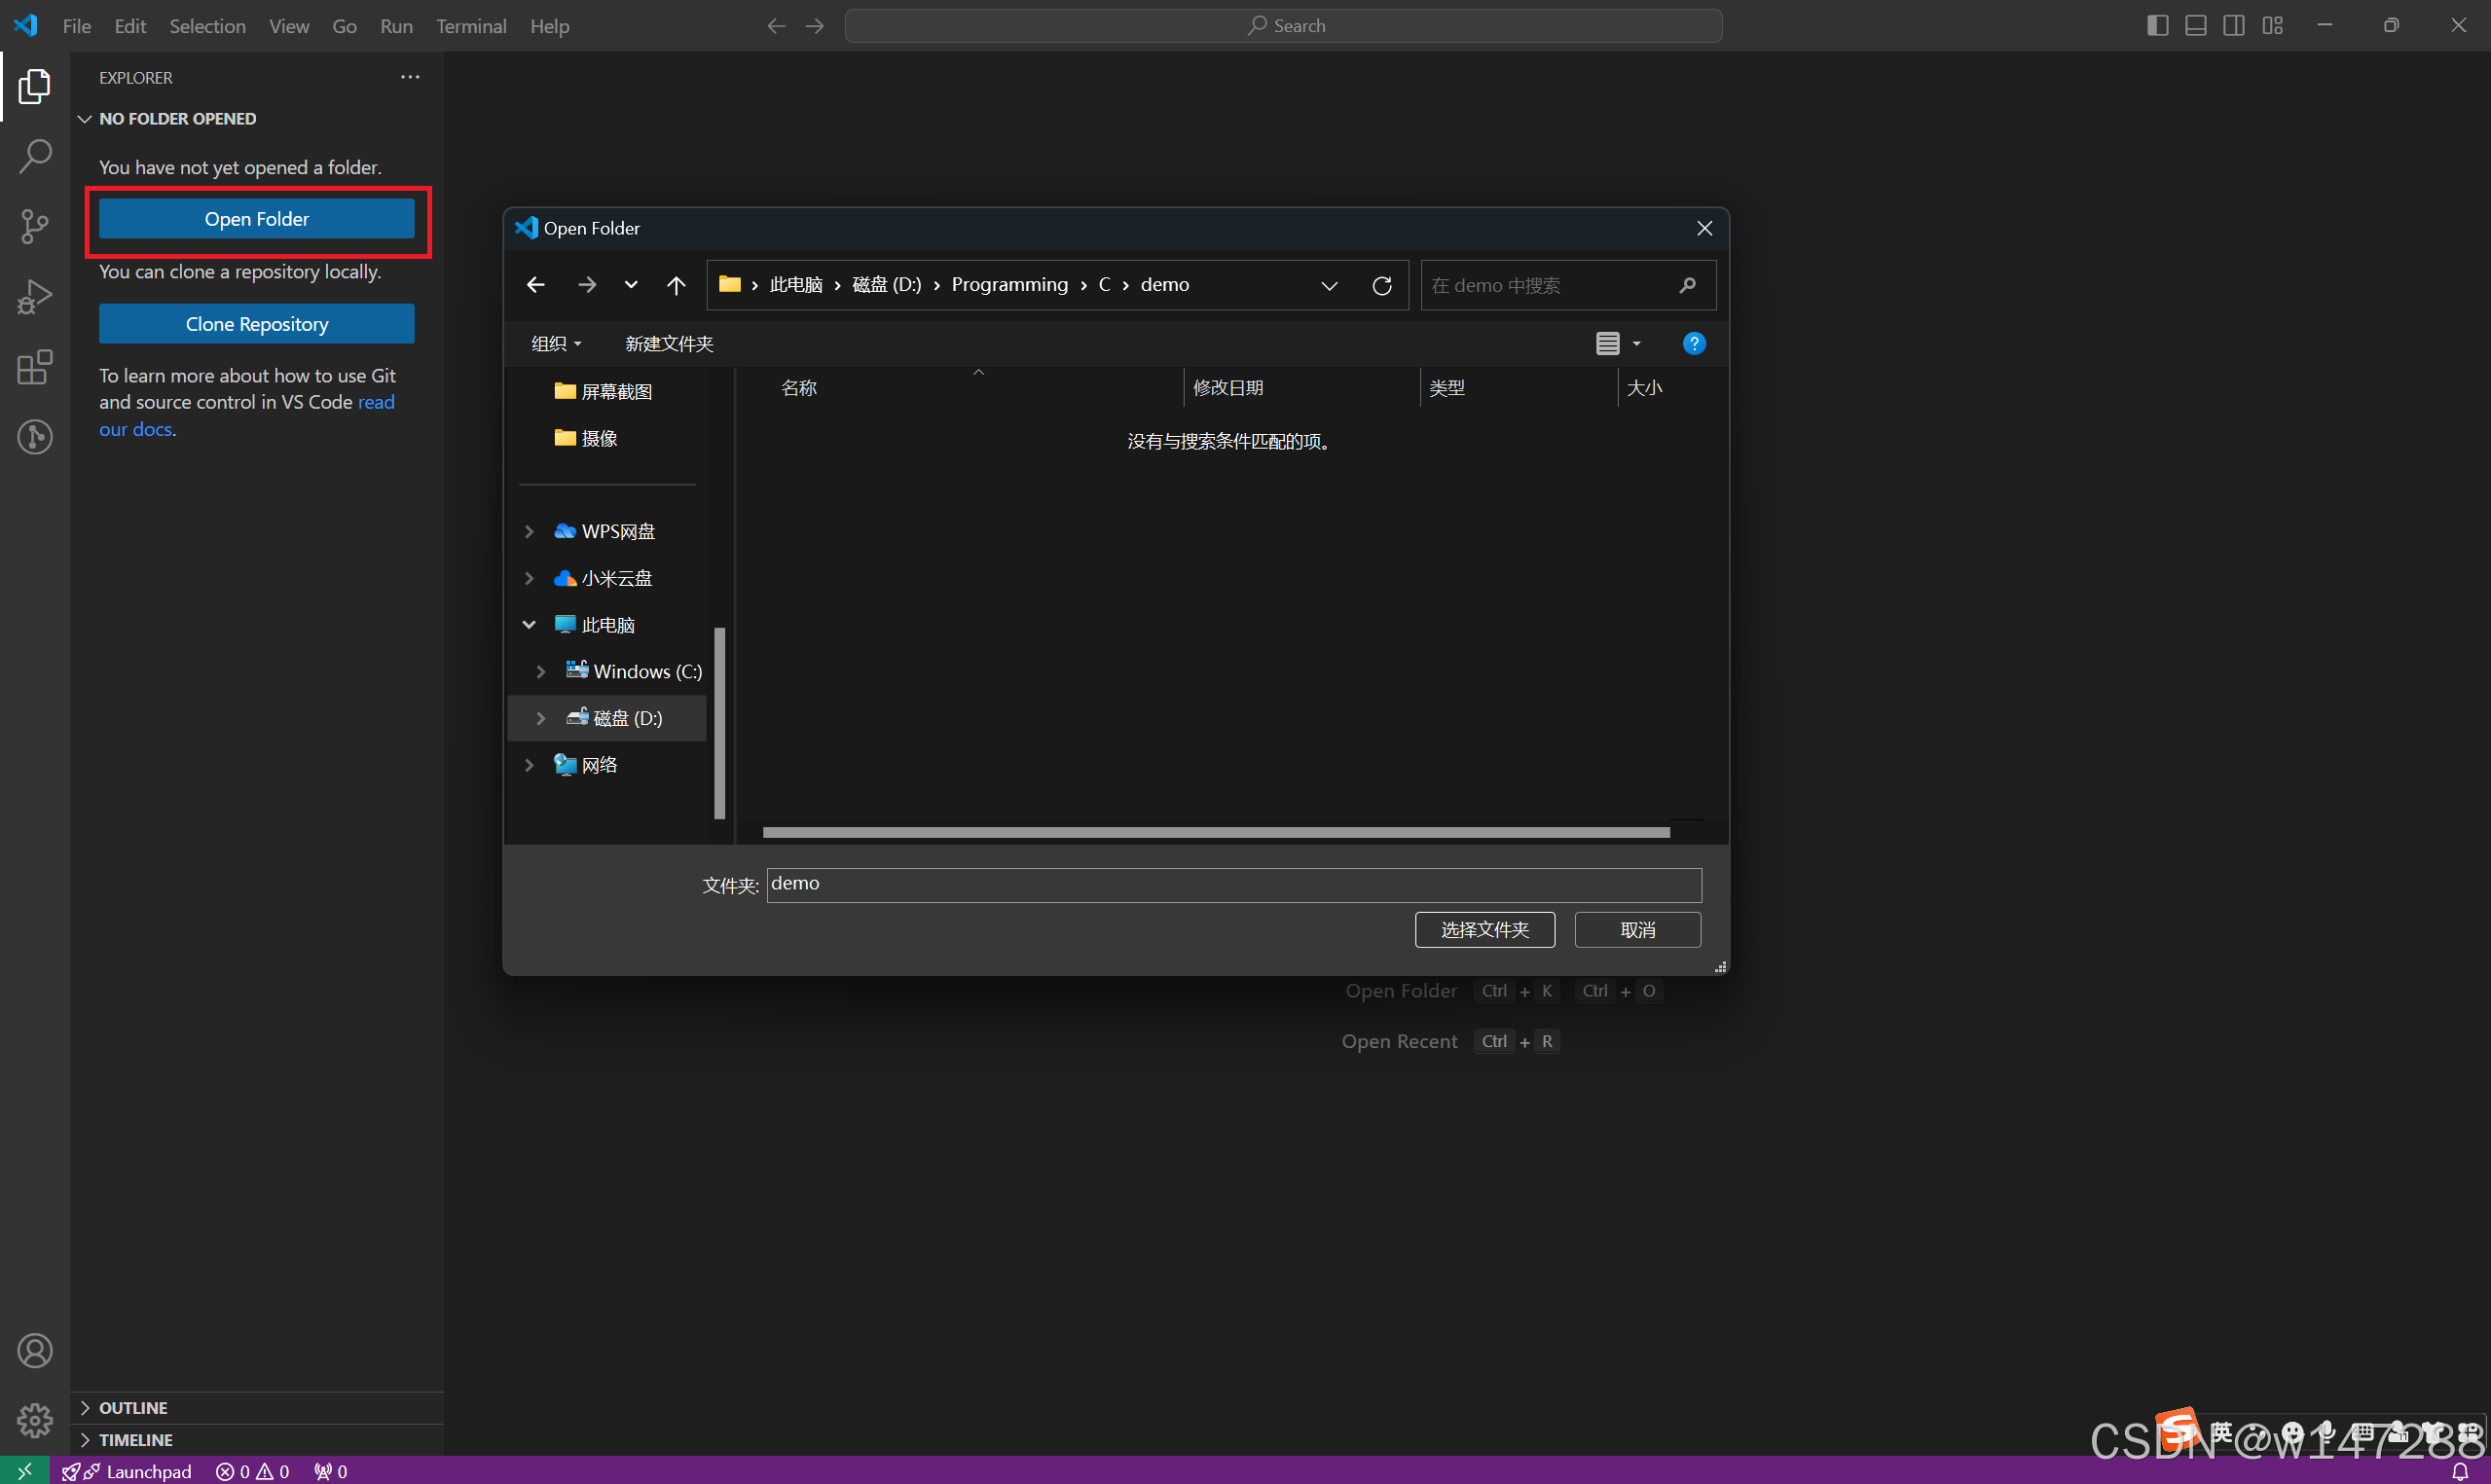Click the Accounts icon in activity bar

coord(35,1351)
